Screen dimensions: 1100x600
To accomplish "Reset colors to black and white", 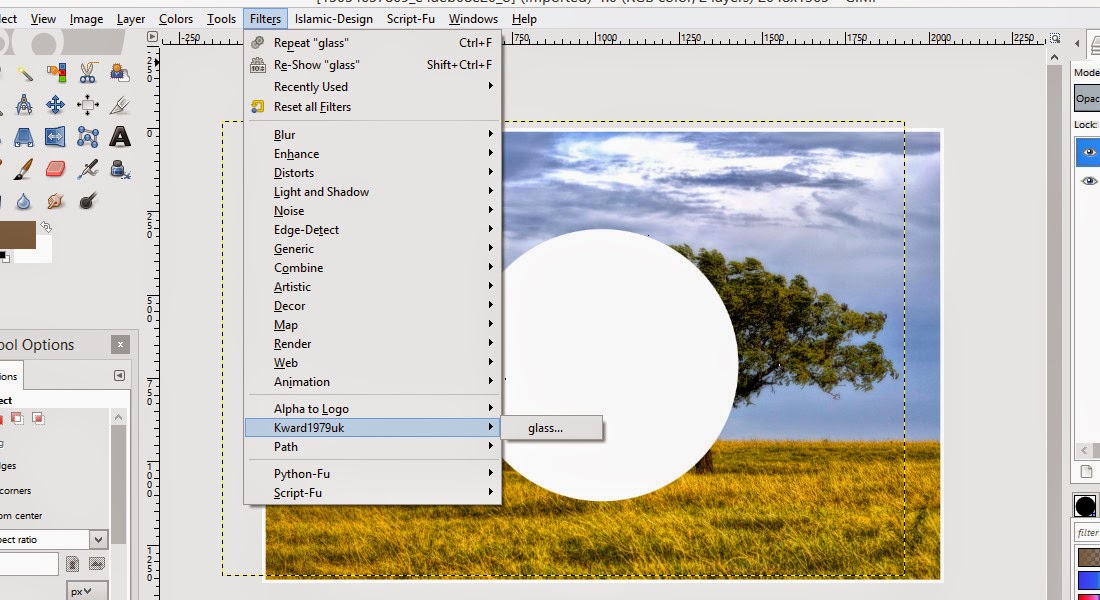I will tap(4, 258).
